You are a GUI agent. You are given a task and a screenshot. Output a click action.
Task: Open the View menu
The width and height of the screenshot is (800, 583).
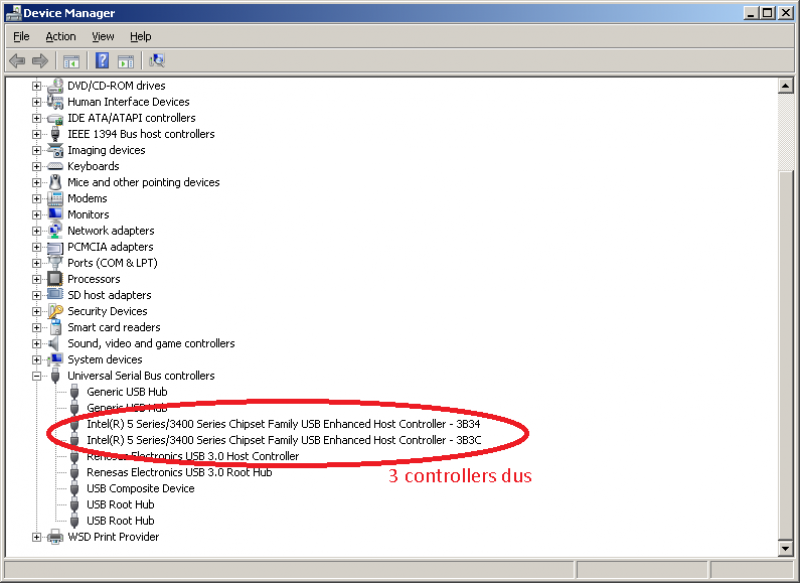click(103, 37)
